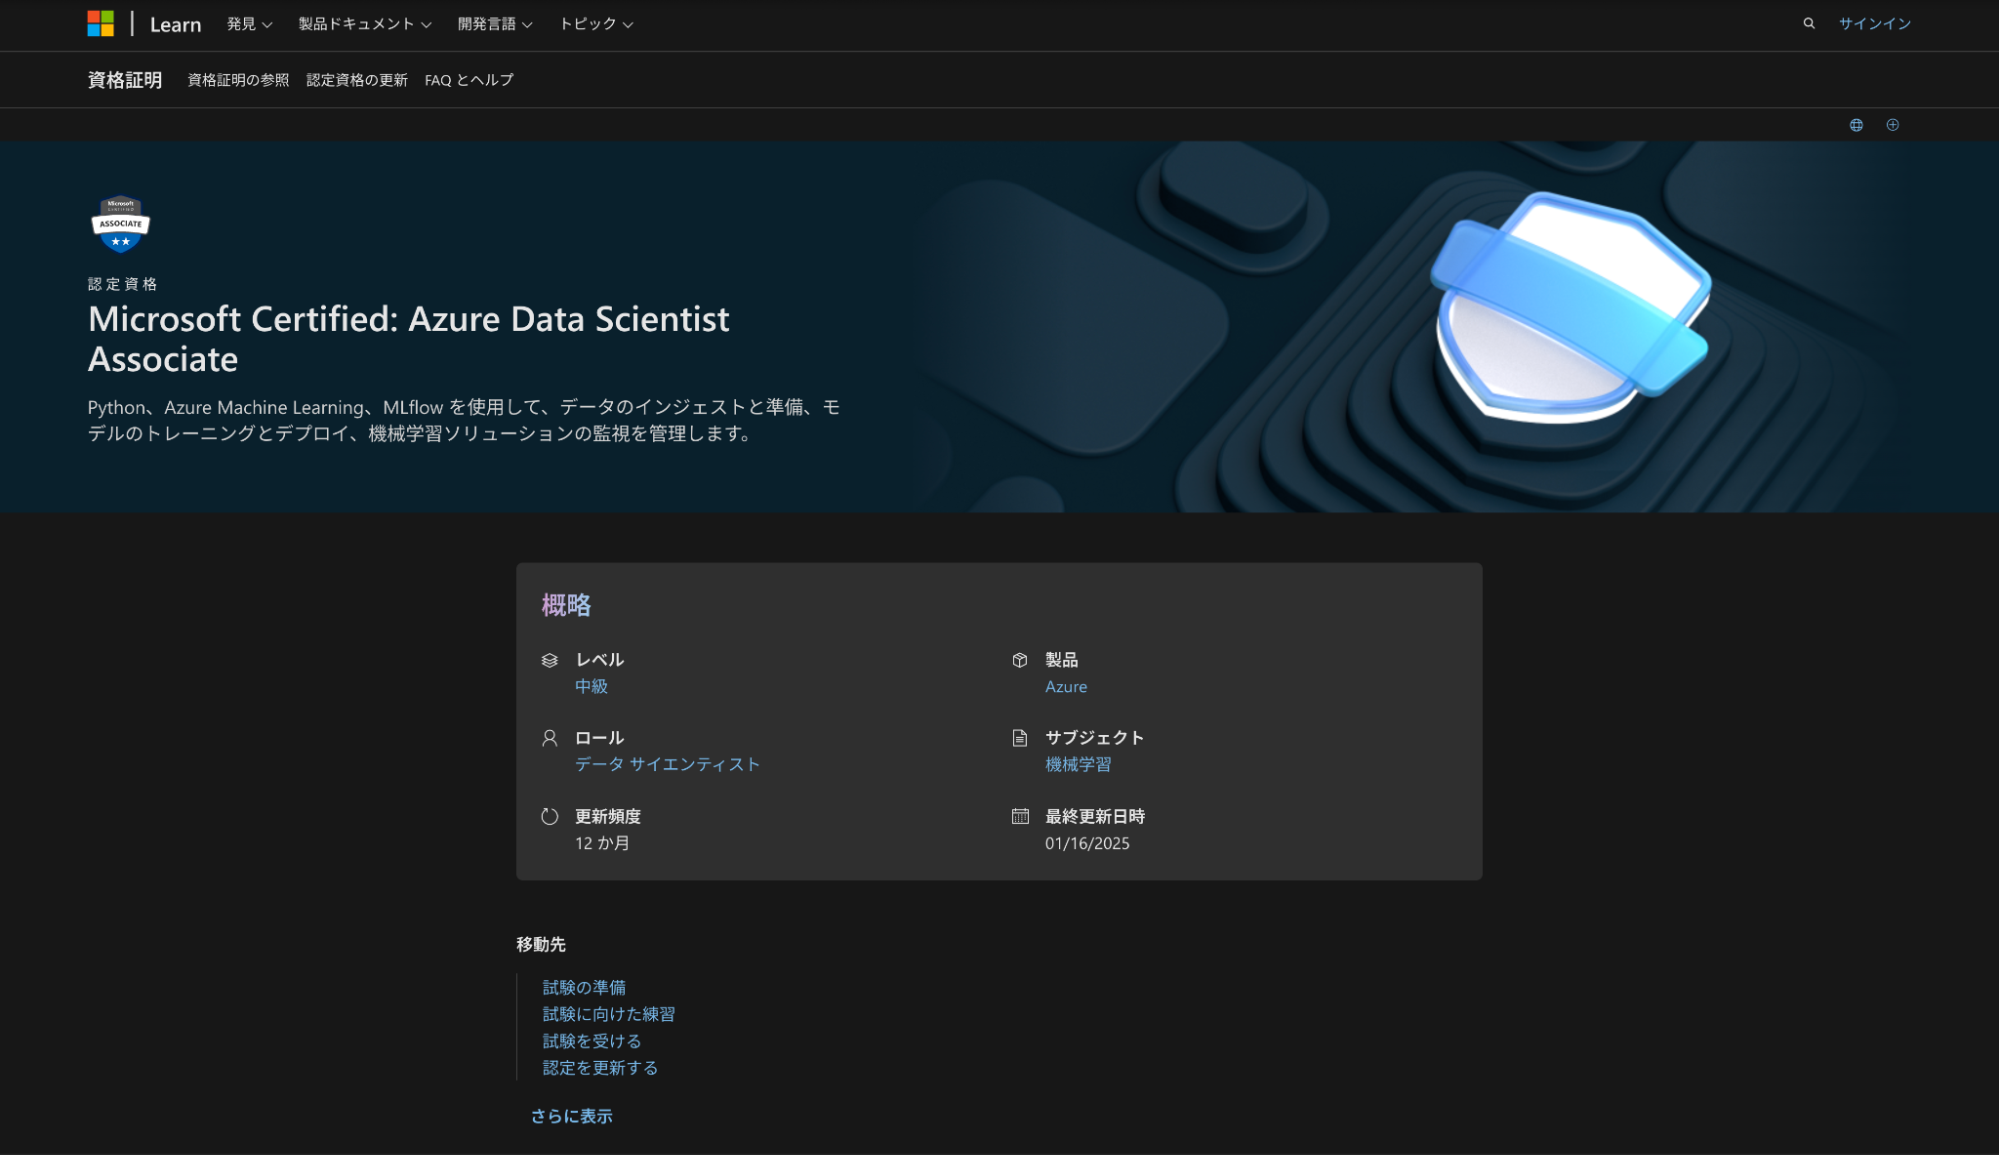This screenshot has height=1155, width=1999.
Task: Click the refresh icon beside 更新頻度
Action: 549,816
